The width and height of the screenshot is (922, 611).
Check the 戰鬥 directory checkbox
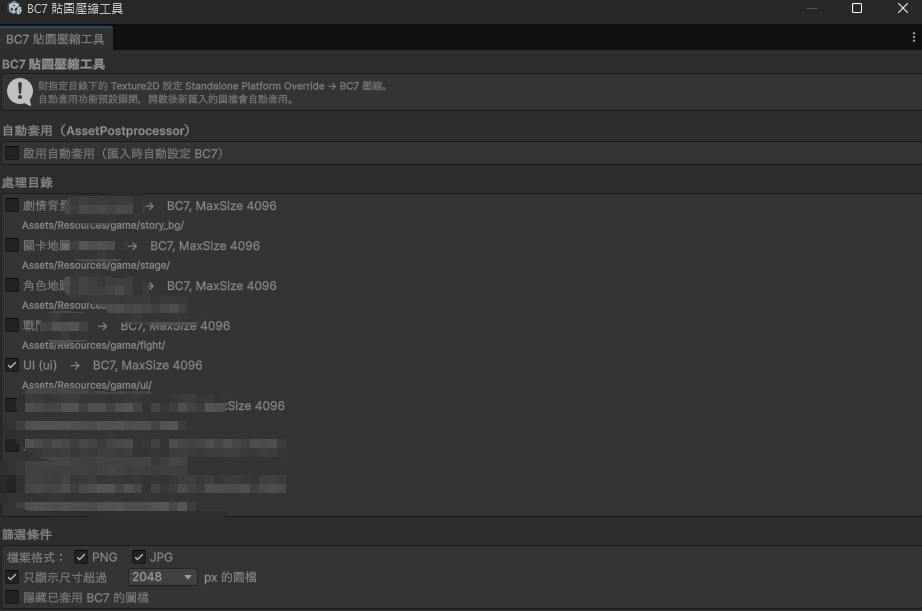(12, 325)
